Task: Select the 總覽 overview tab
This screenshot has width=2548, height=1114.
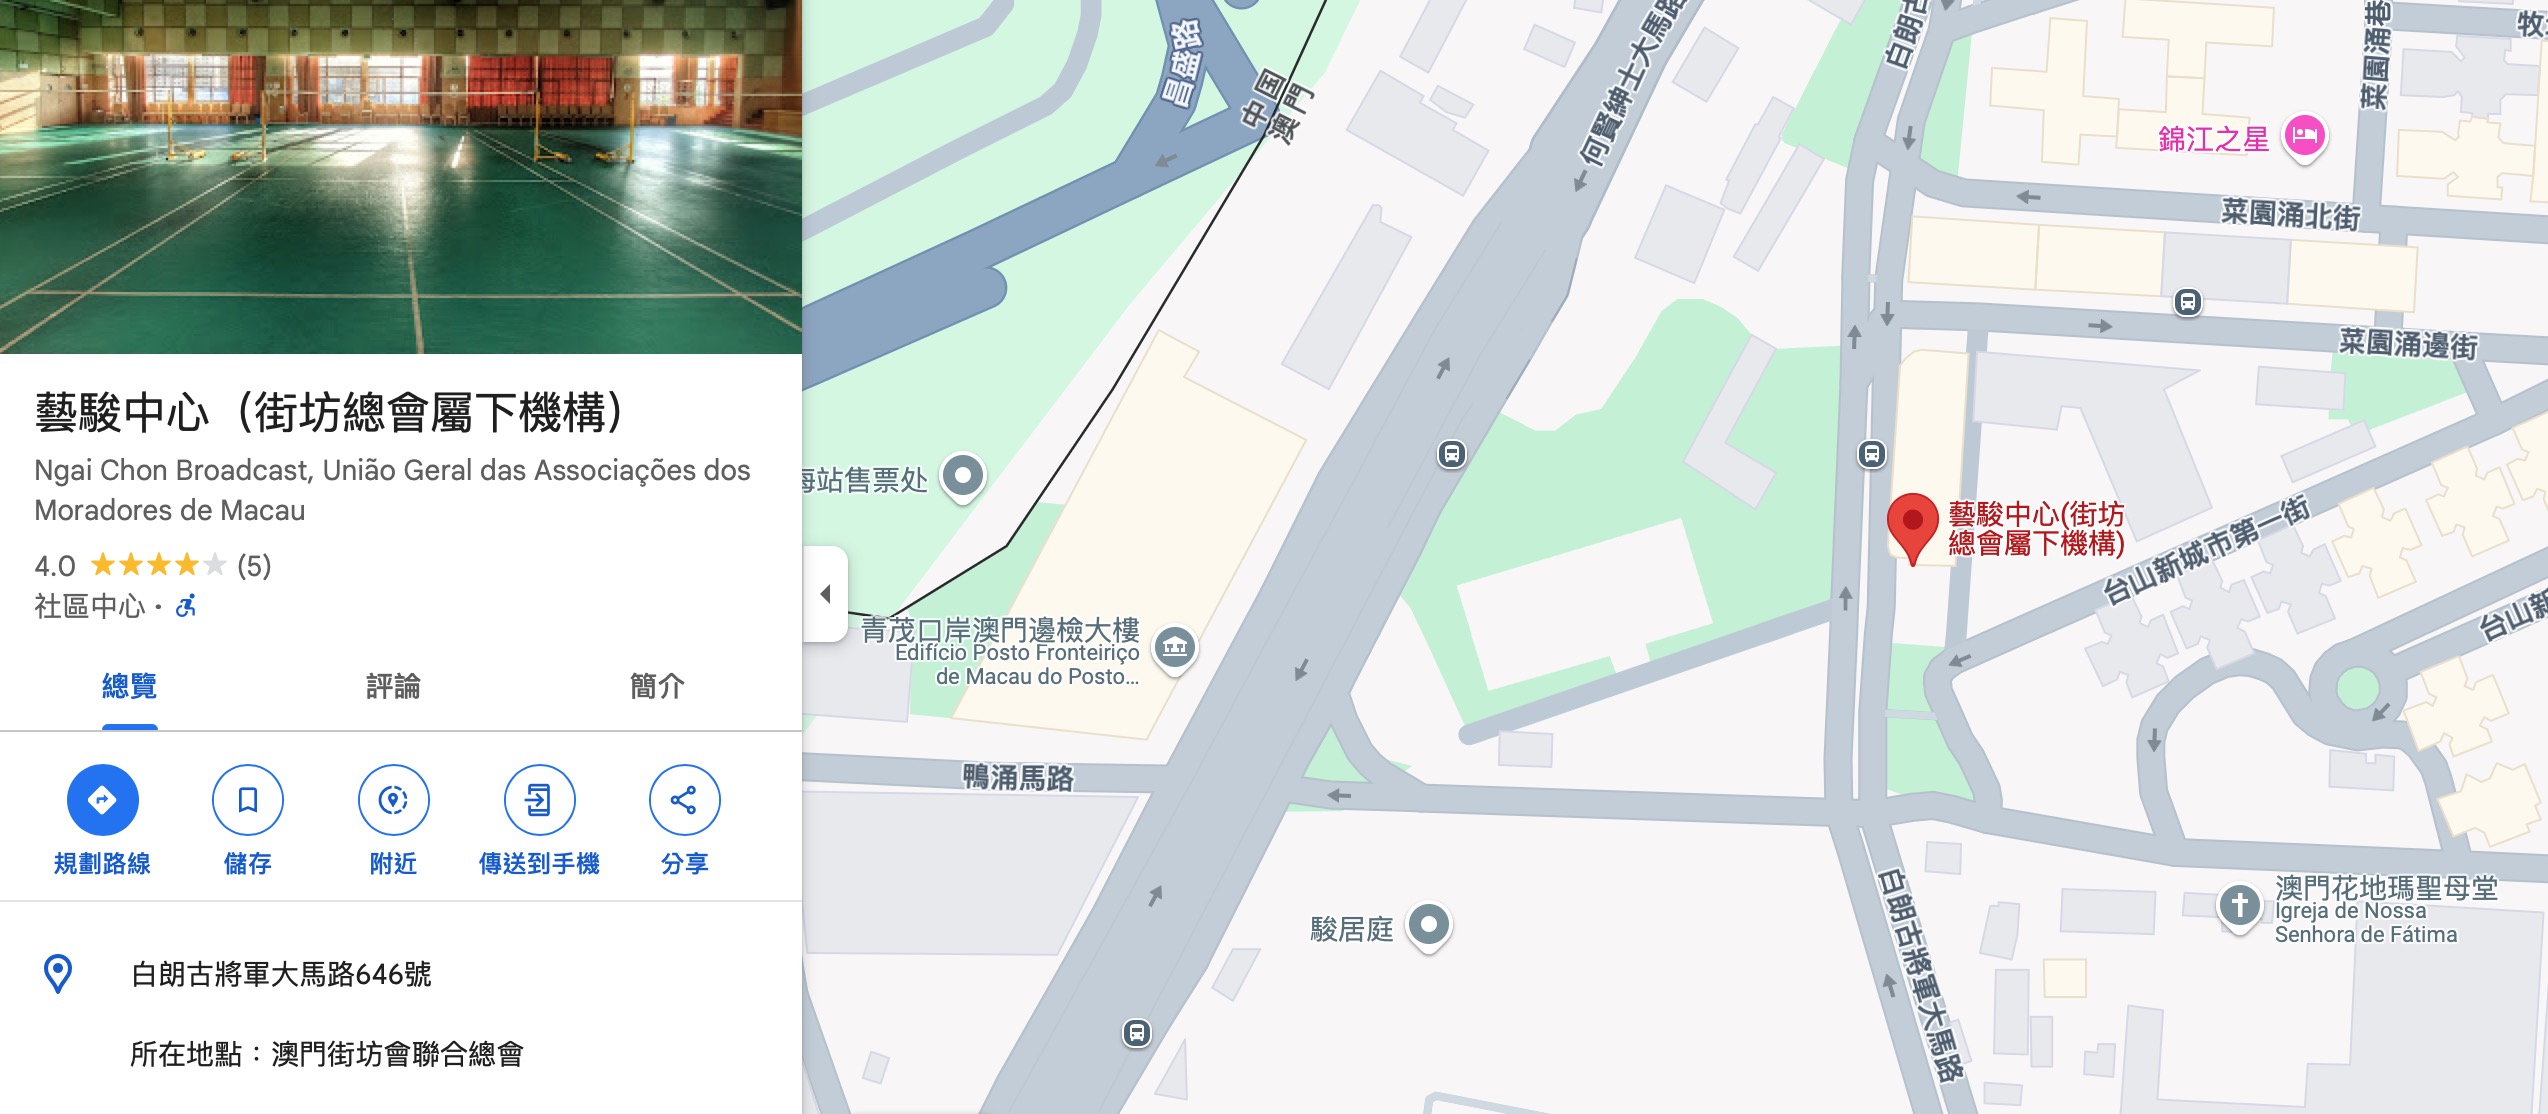Action: tap(129, 687)
